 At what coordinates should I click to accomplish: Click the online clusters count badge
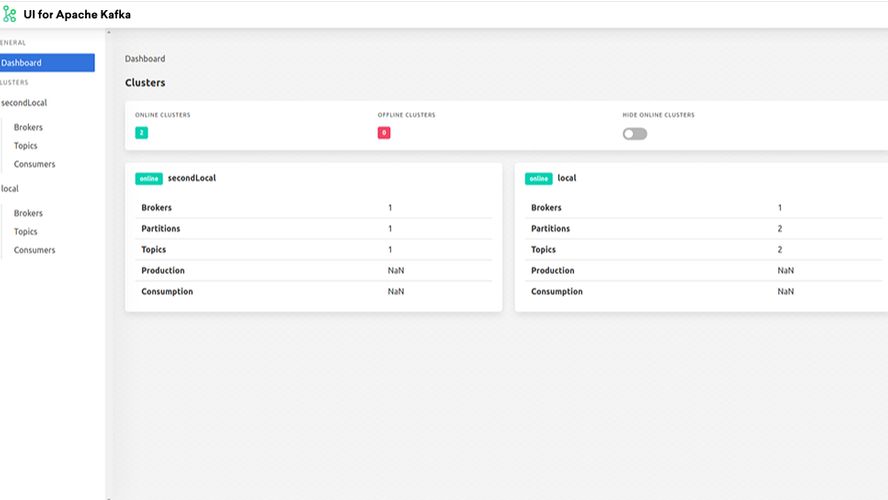click(141, 133)
